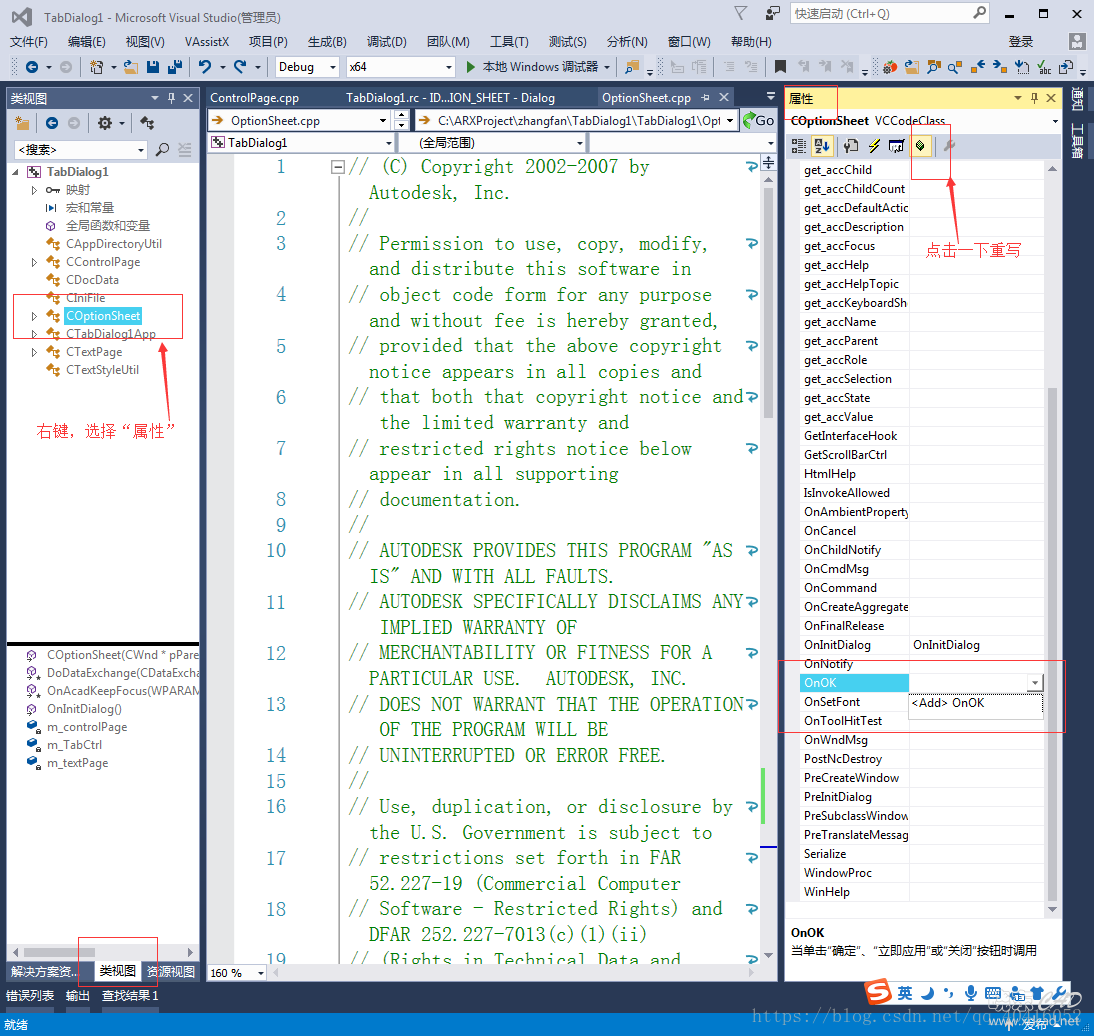This screenshot has width=1094, height=1036.
Task: Undo the last action
Action: (x=204, y=67)
